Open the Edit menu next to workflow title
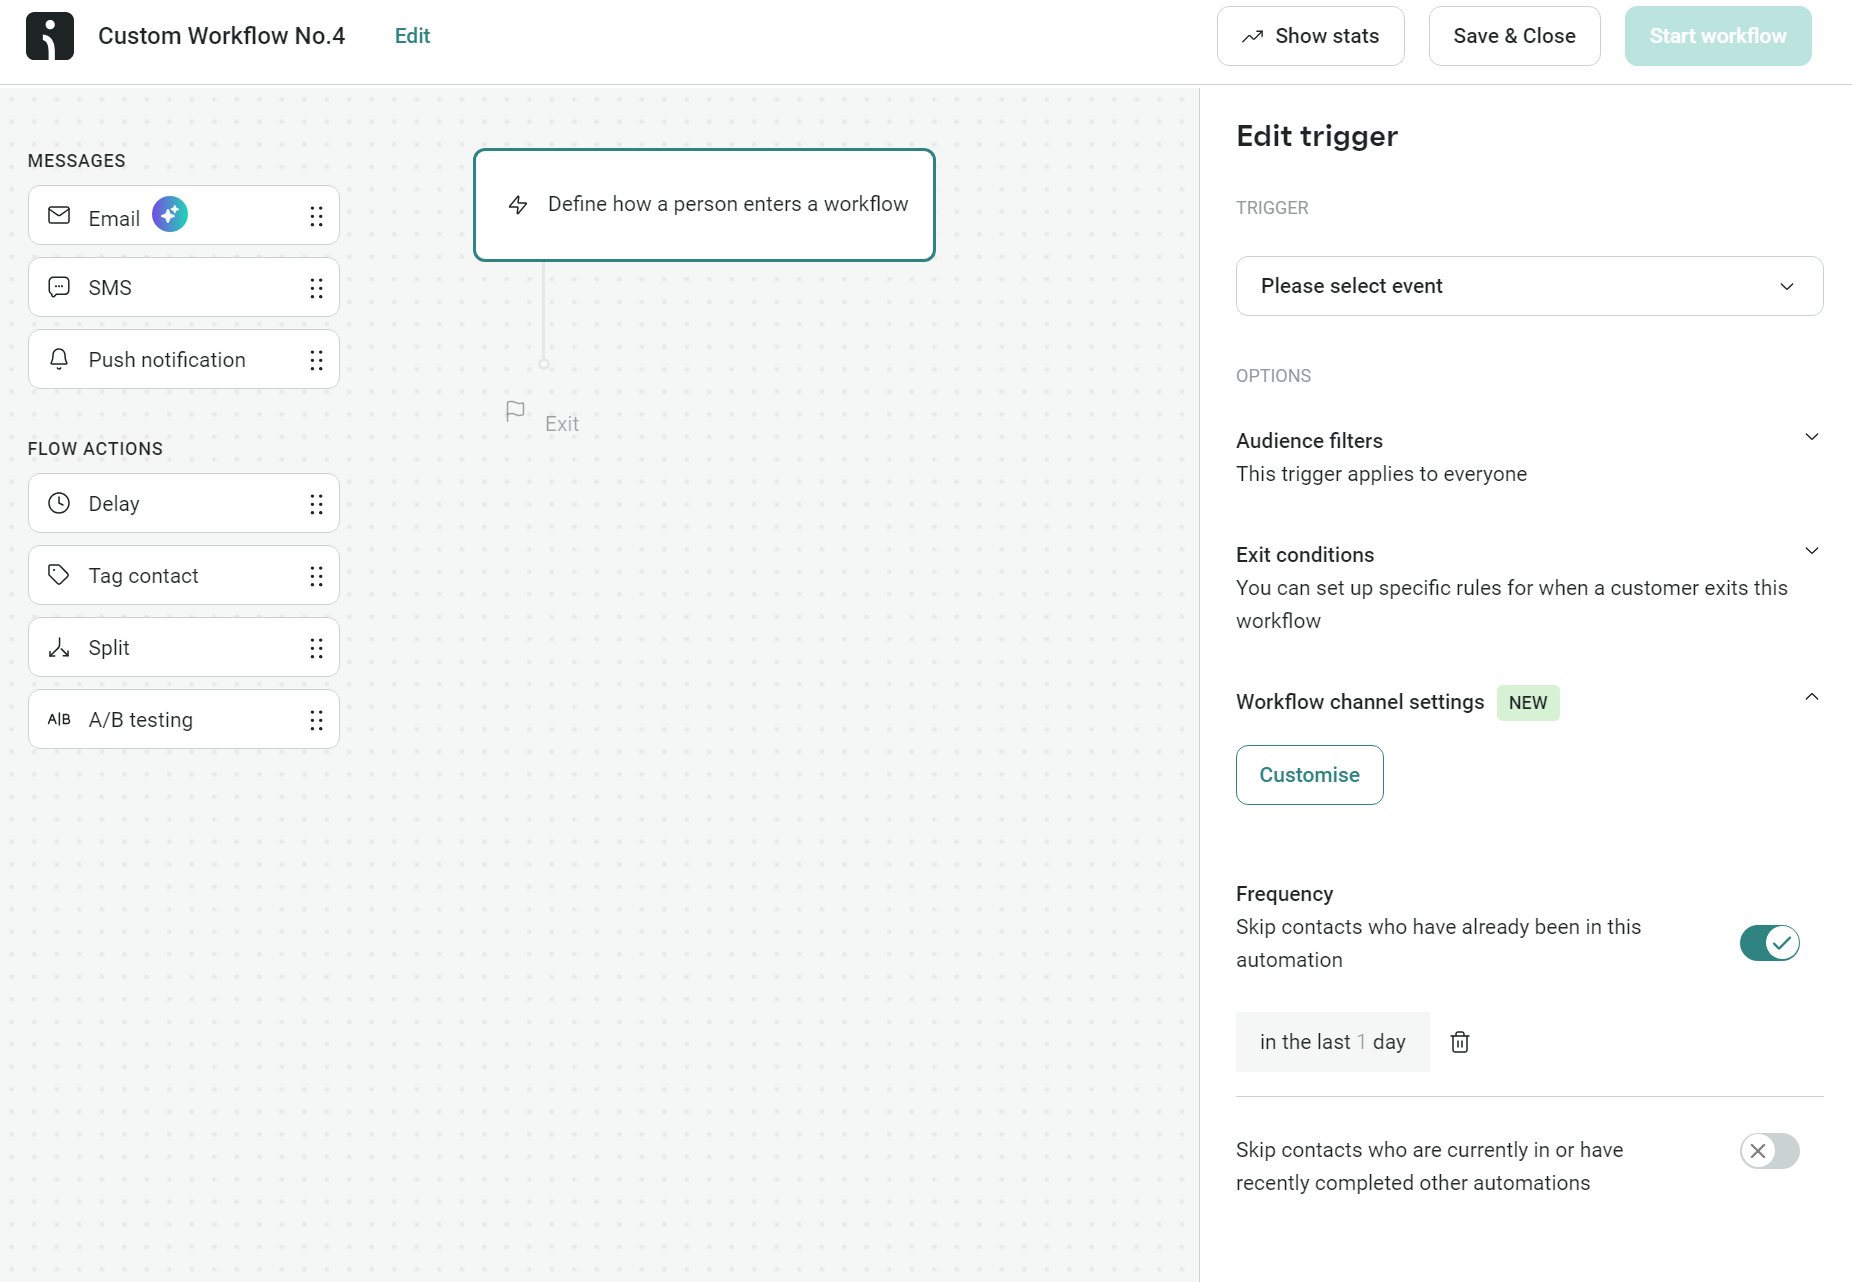Viewport: 1852px width, 1282px height. [x=411, y=36]
